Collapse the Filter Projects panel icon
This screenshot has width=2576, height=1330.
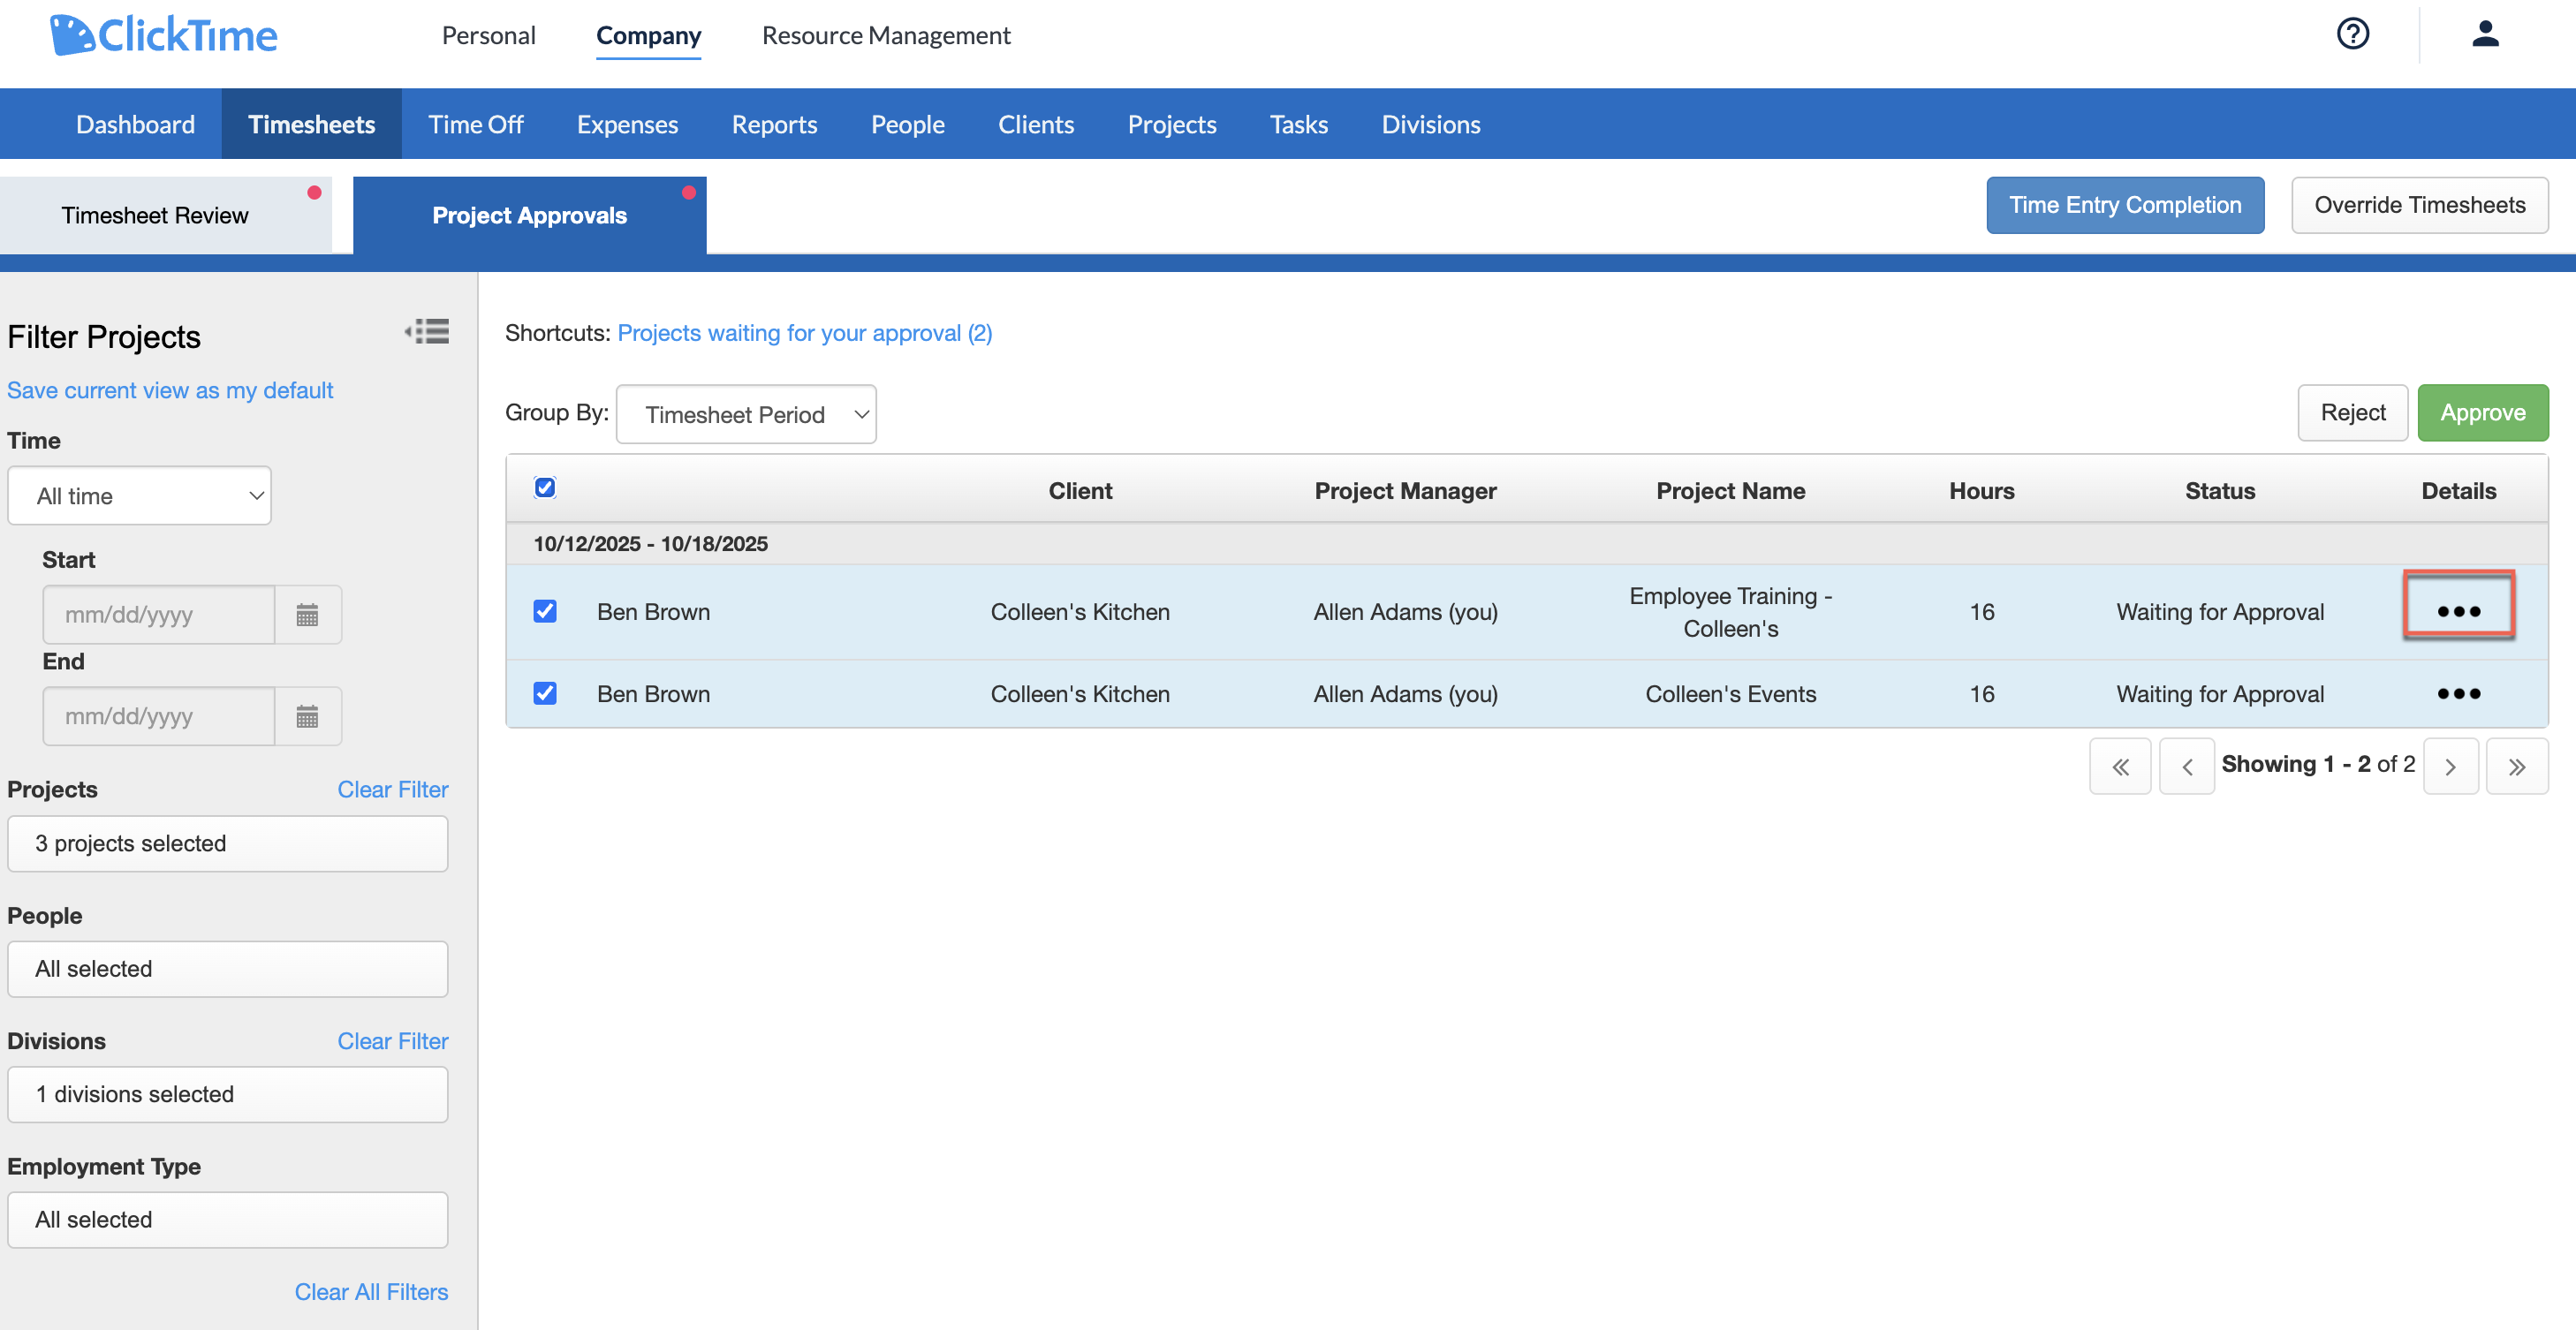click(427, 332)
